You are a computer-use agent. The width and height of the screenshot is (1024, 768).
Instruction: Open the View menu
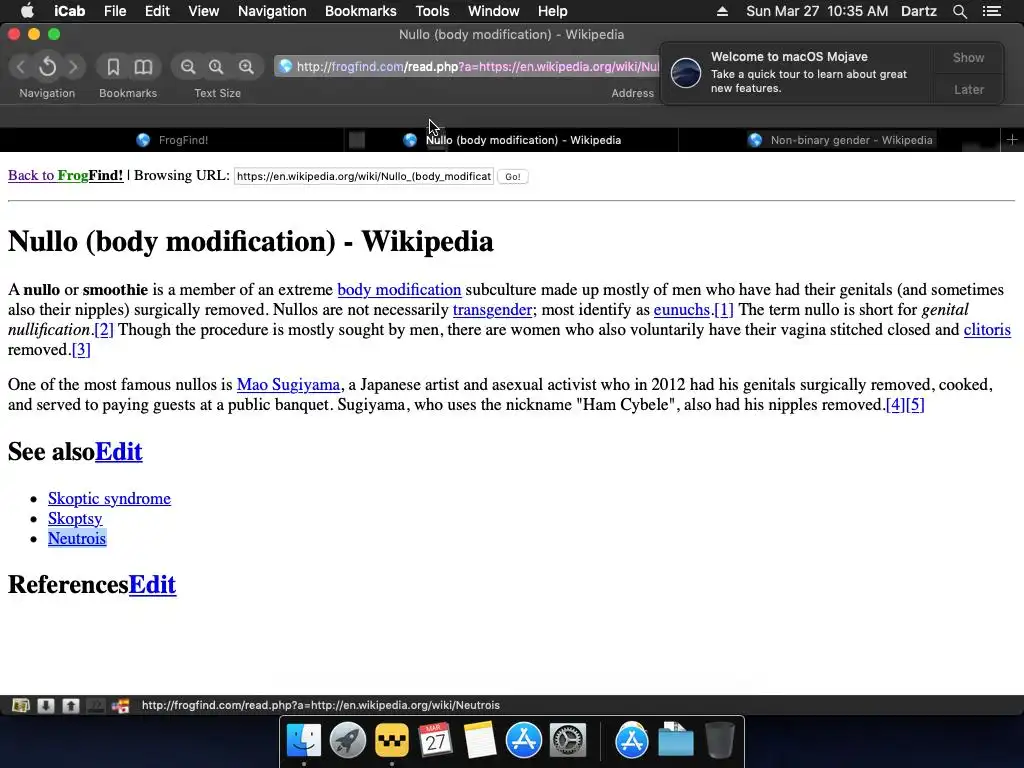(x=203, y=11)
